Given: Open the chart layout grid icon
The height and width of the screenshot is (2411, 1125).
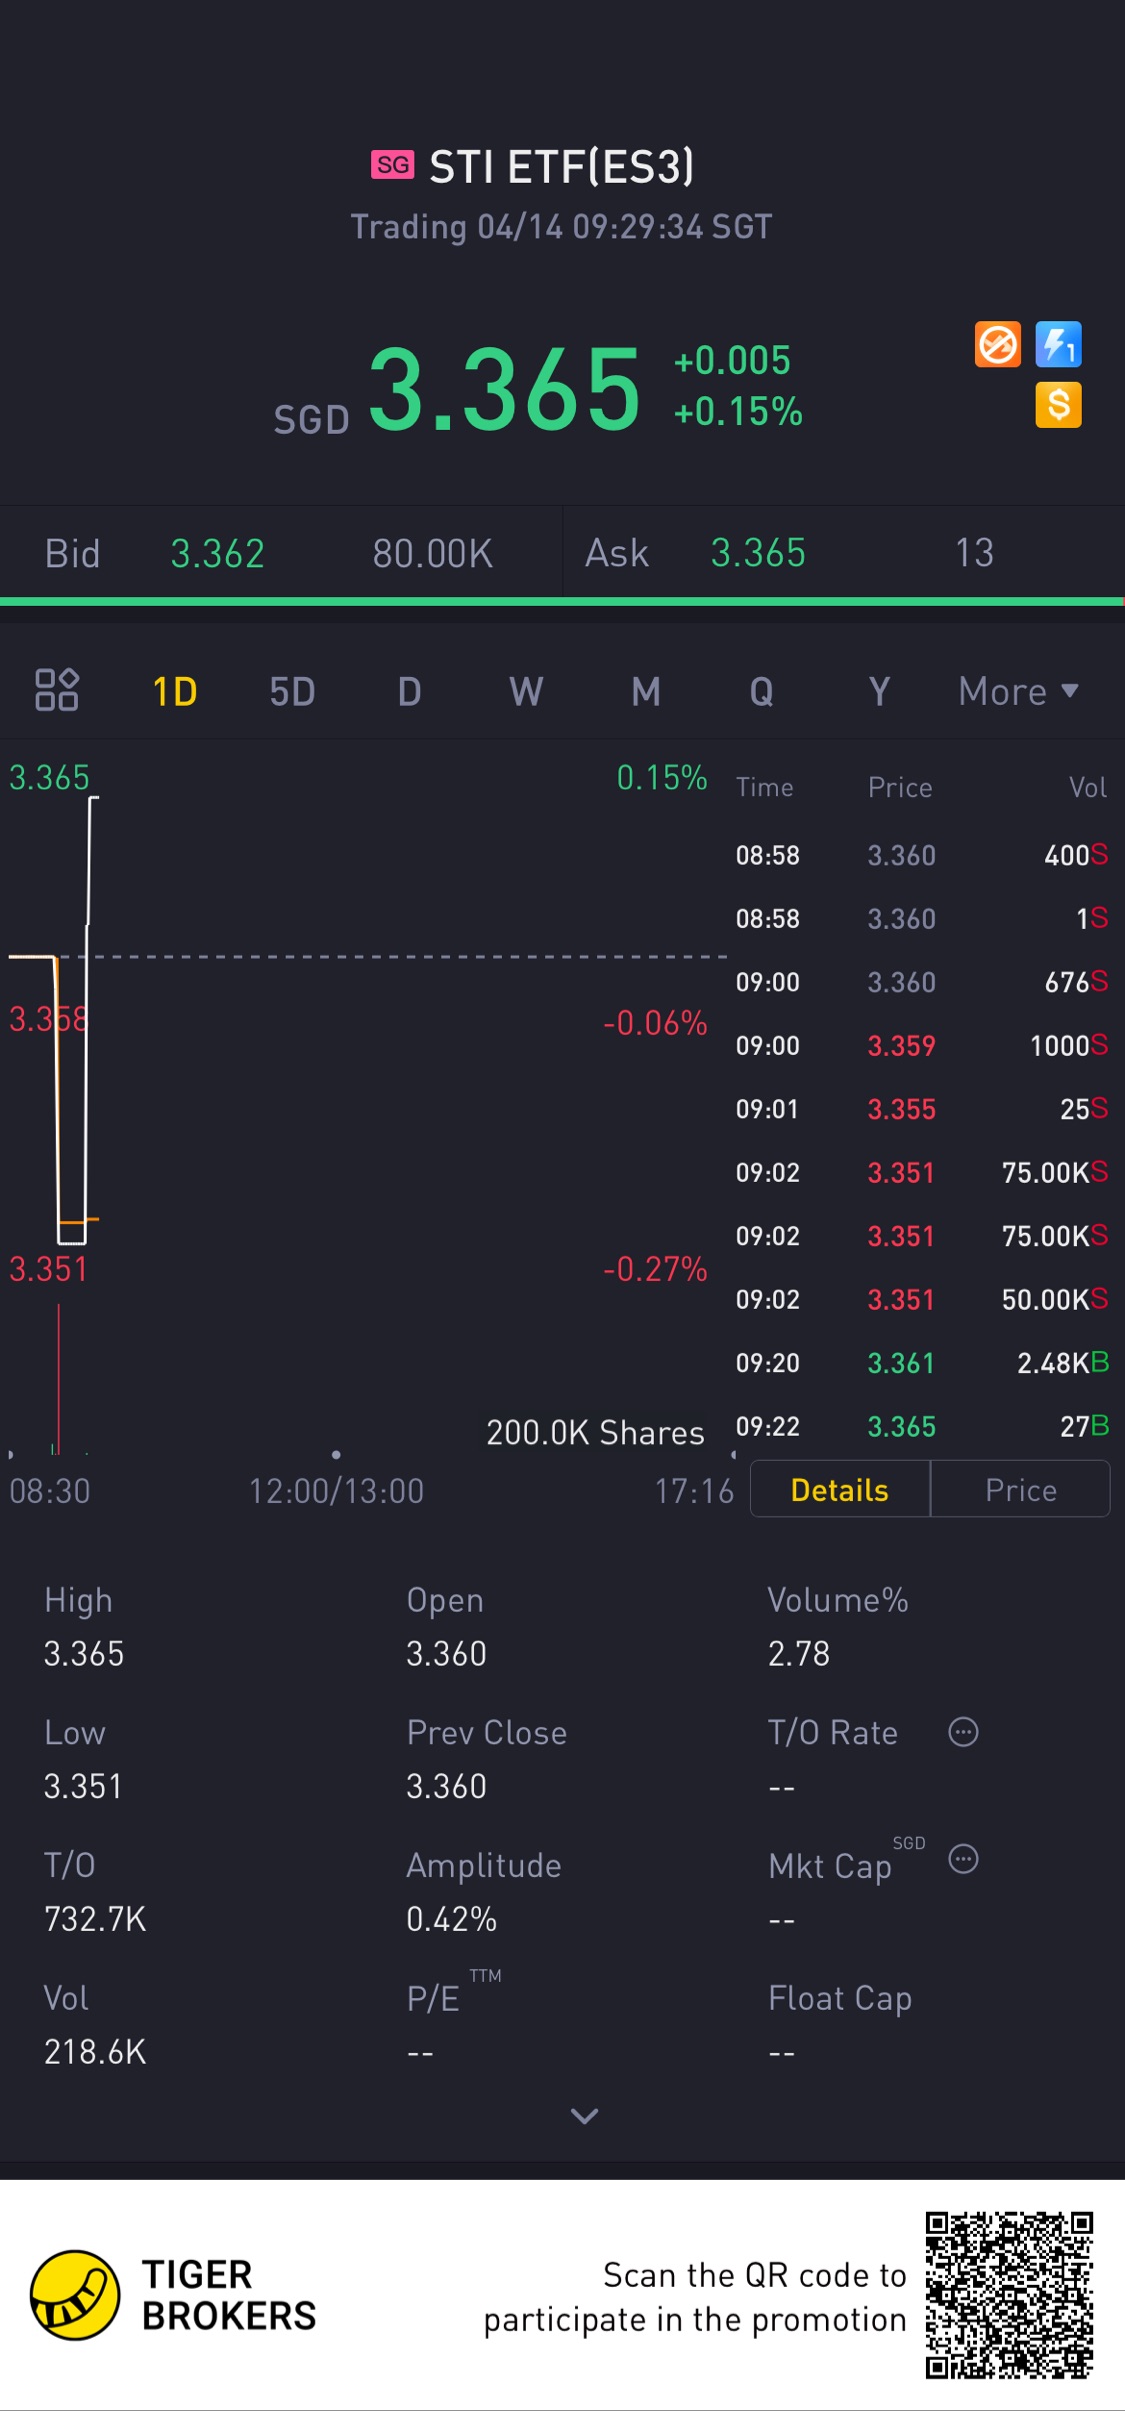Looking at the screenshot, I should 57,690.
